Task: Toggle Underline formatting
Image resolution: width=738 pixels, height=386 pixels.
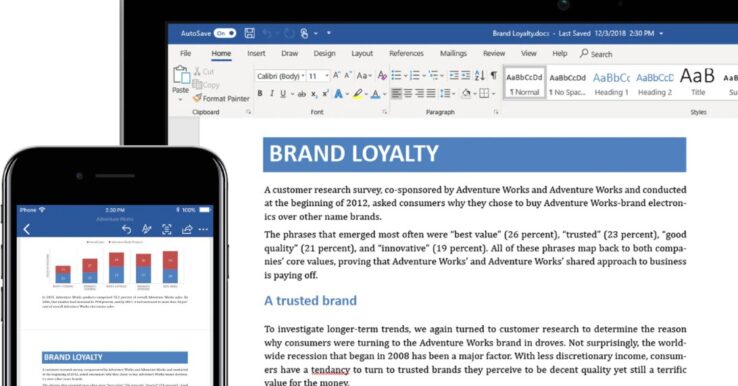Action: point(283,94)
